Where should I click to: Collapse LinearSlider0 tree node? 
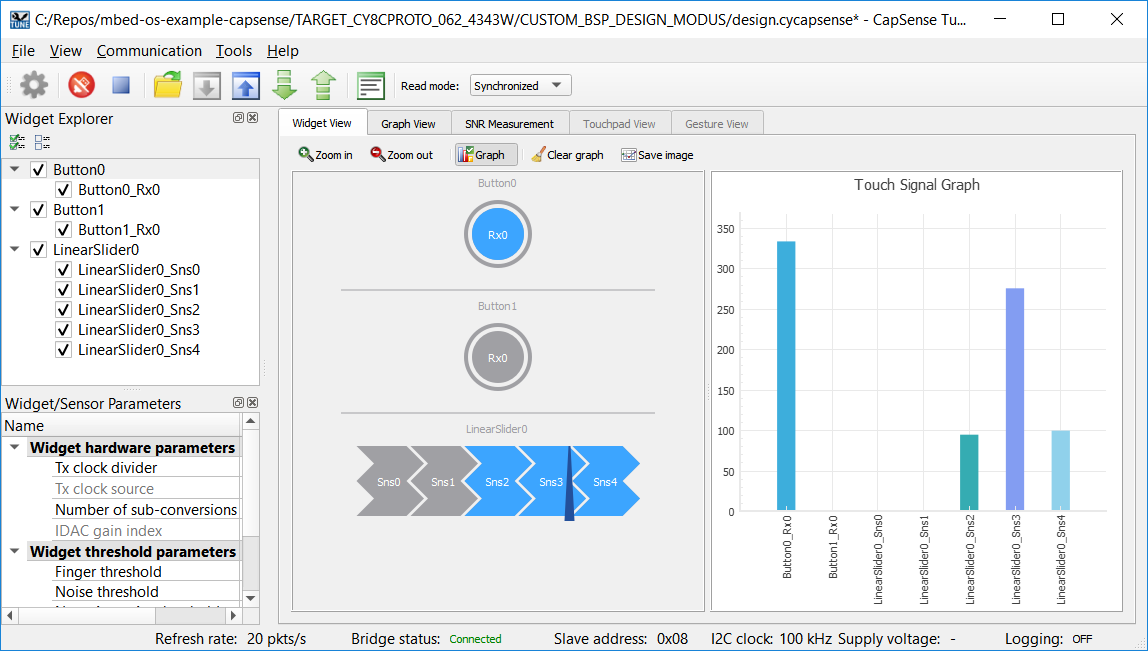pyautogui.click(x=15, y=250)
